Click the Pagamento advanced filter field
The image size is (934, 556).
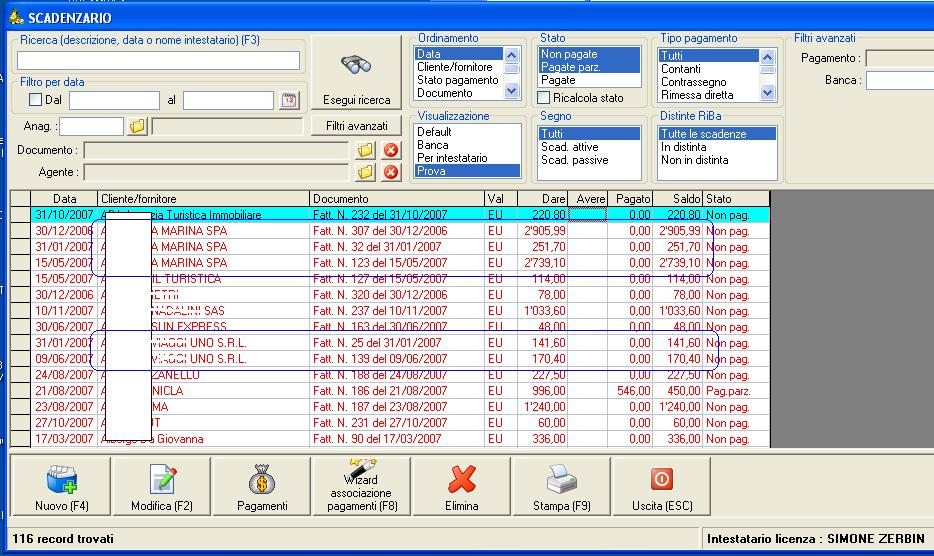point(899,58)
